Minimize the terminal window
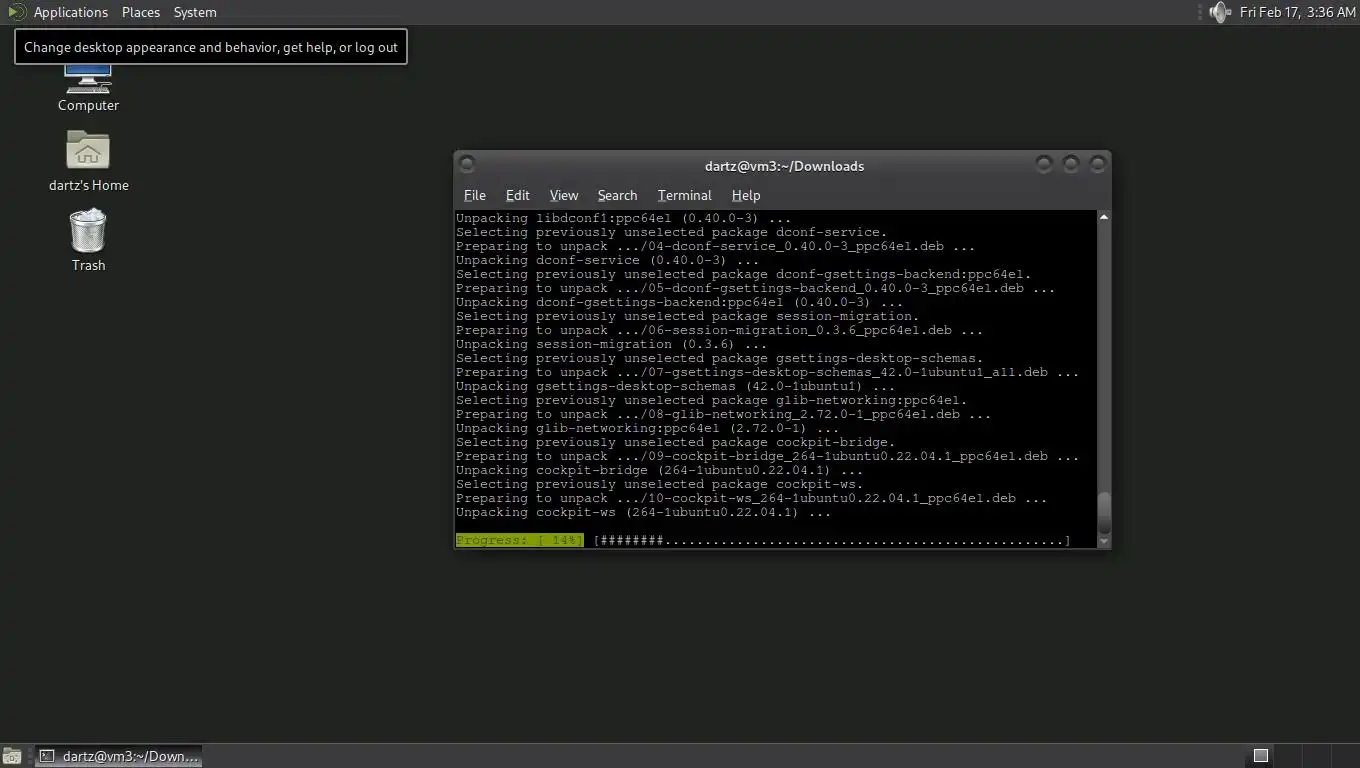Image resolution: width=1360 pixels, height=768 pixels. (x=1044, y=163)
